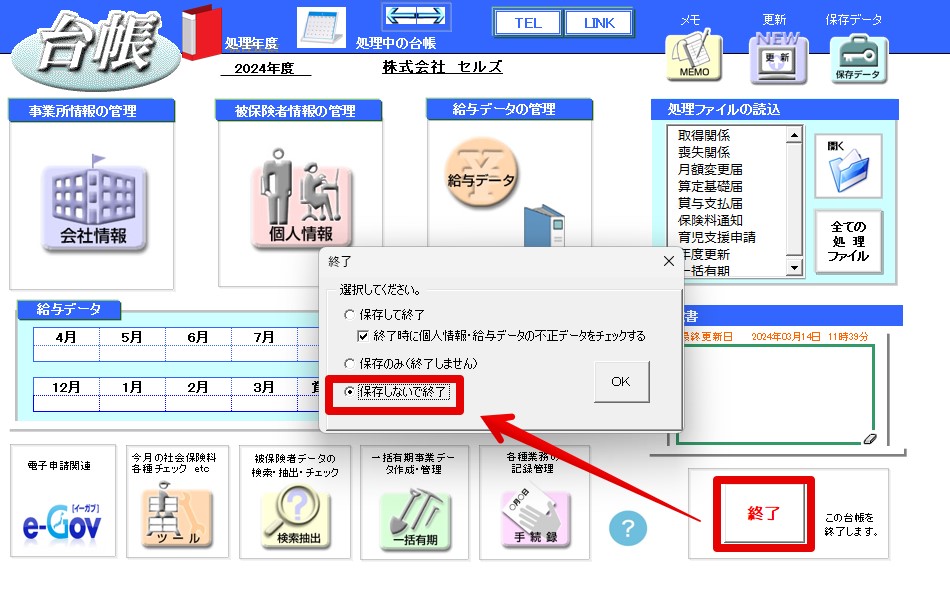Click the list scrollbar down arrow
Screen dimensions: 950x589
pyautogui.click(x=794, y=267)
